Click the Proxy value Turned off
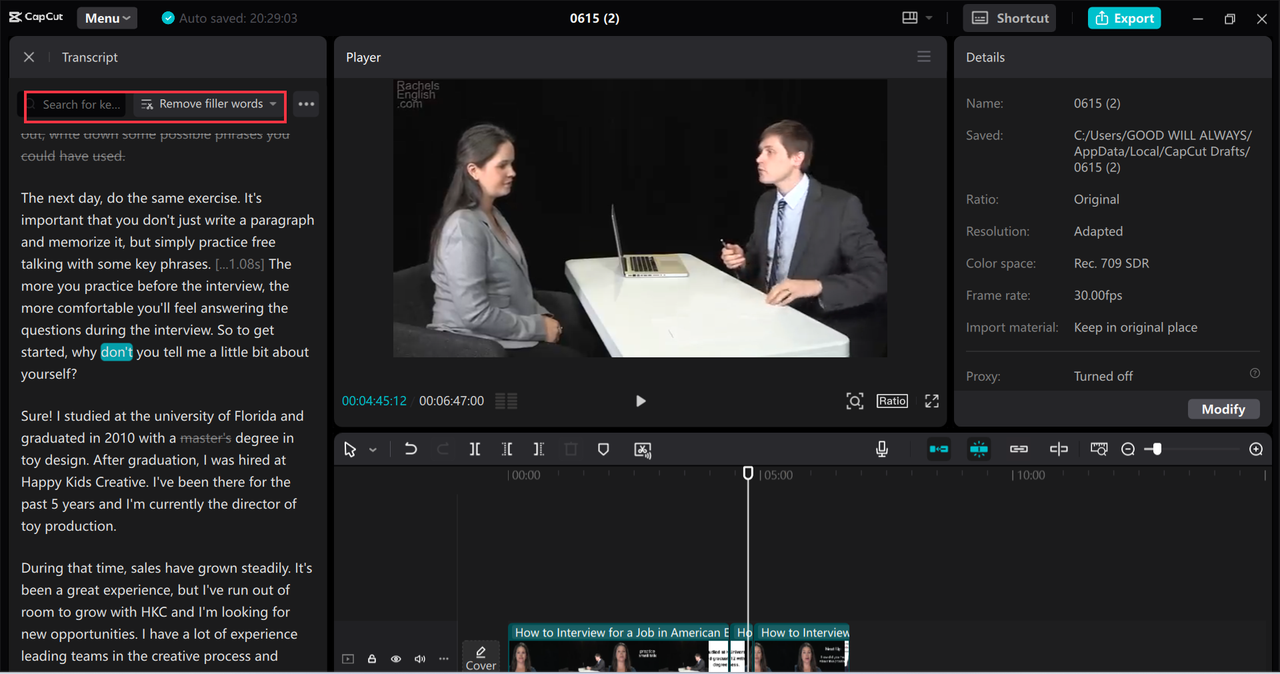 click(x=1103, y=376)
